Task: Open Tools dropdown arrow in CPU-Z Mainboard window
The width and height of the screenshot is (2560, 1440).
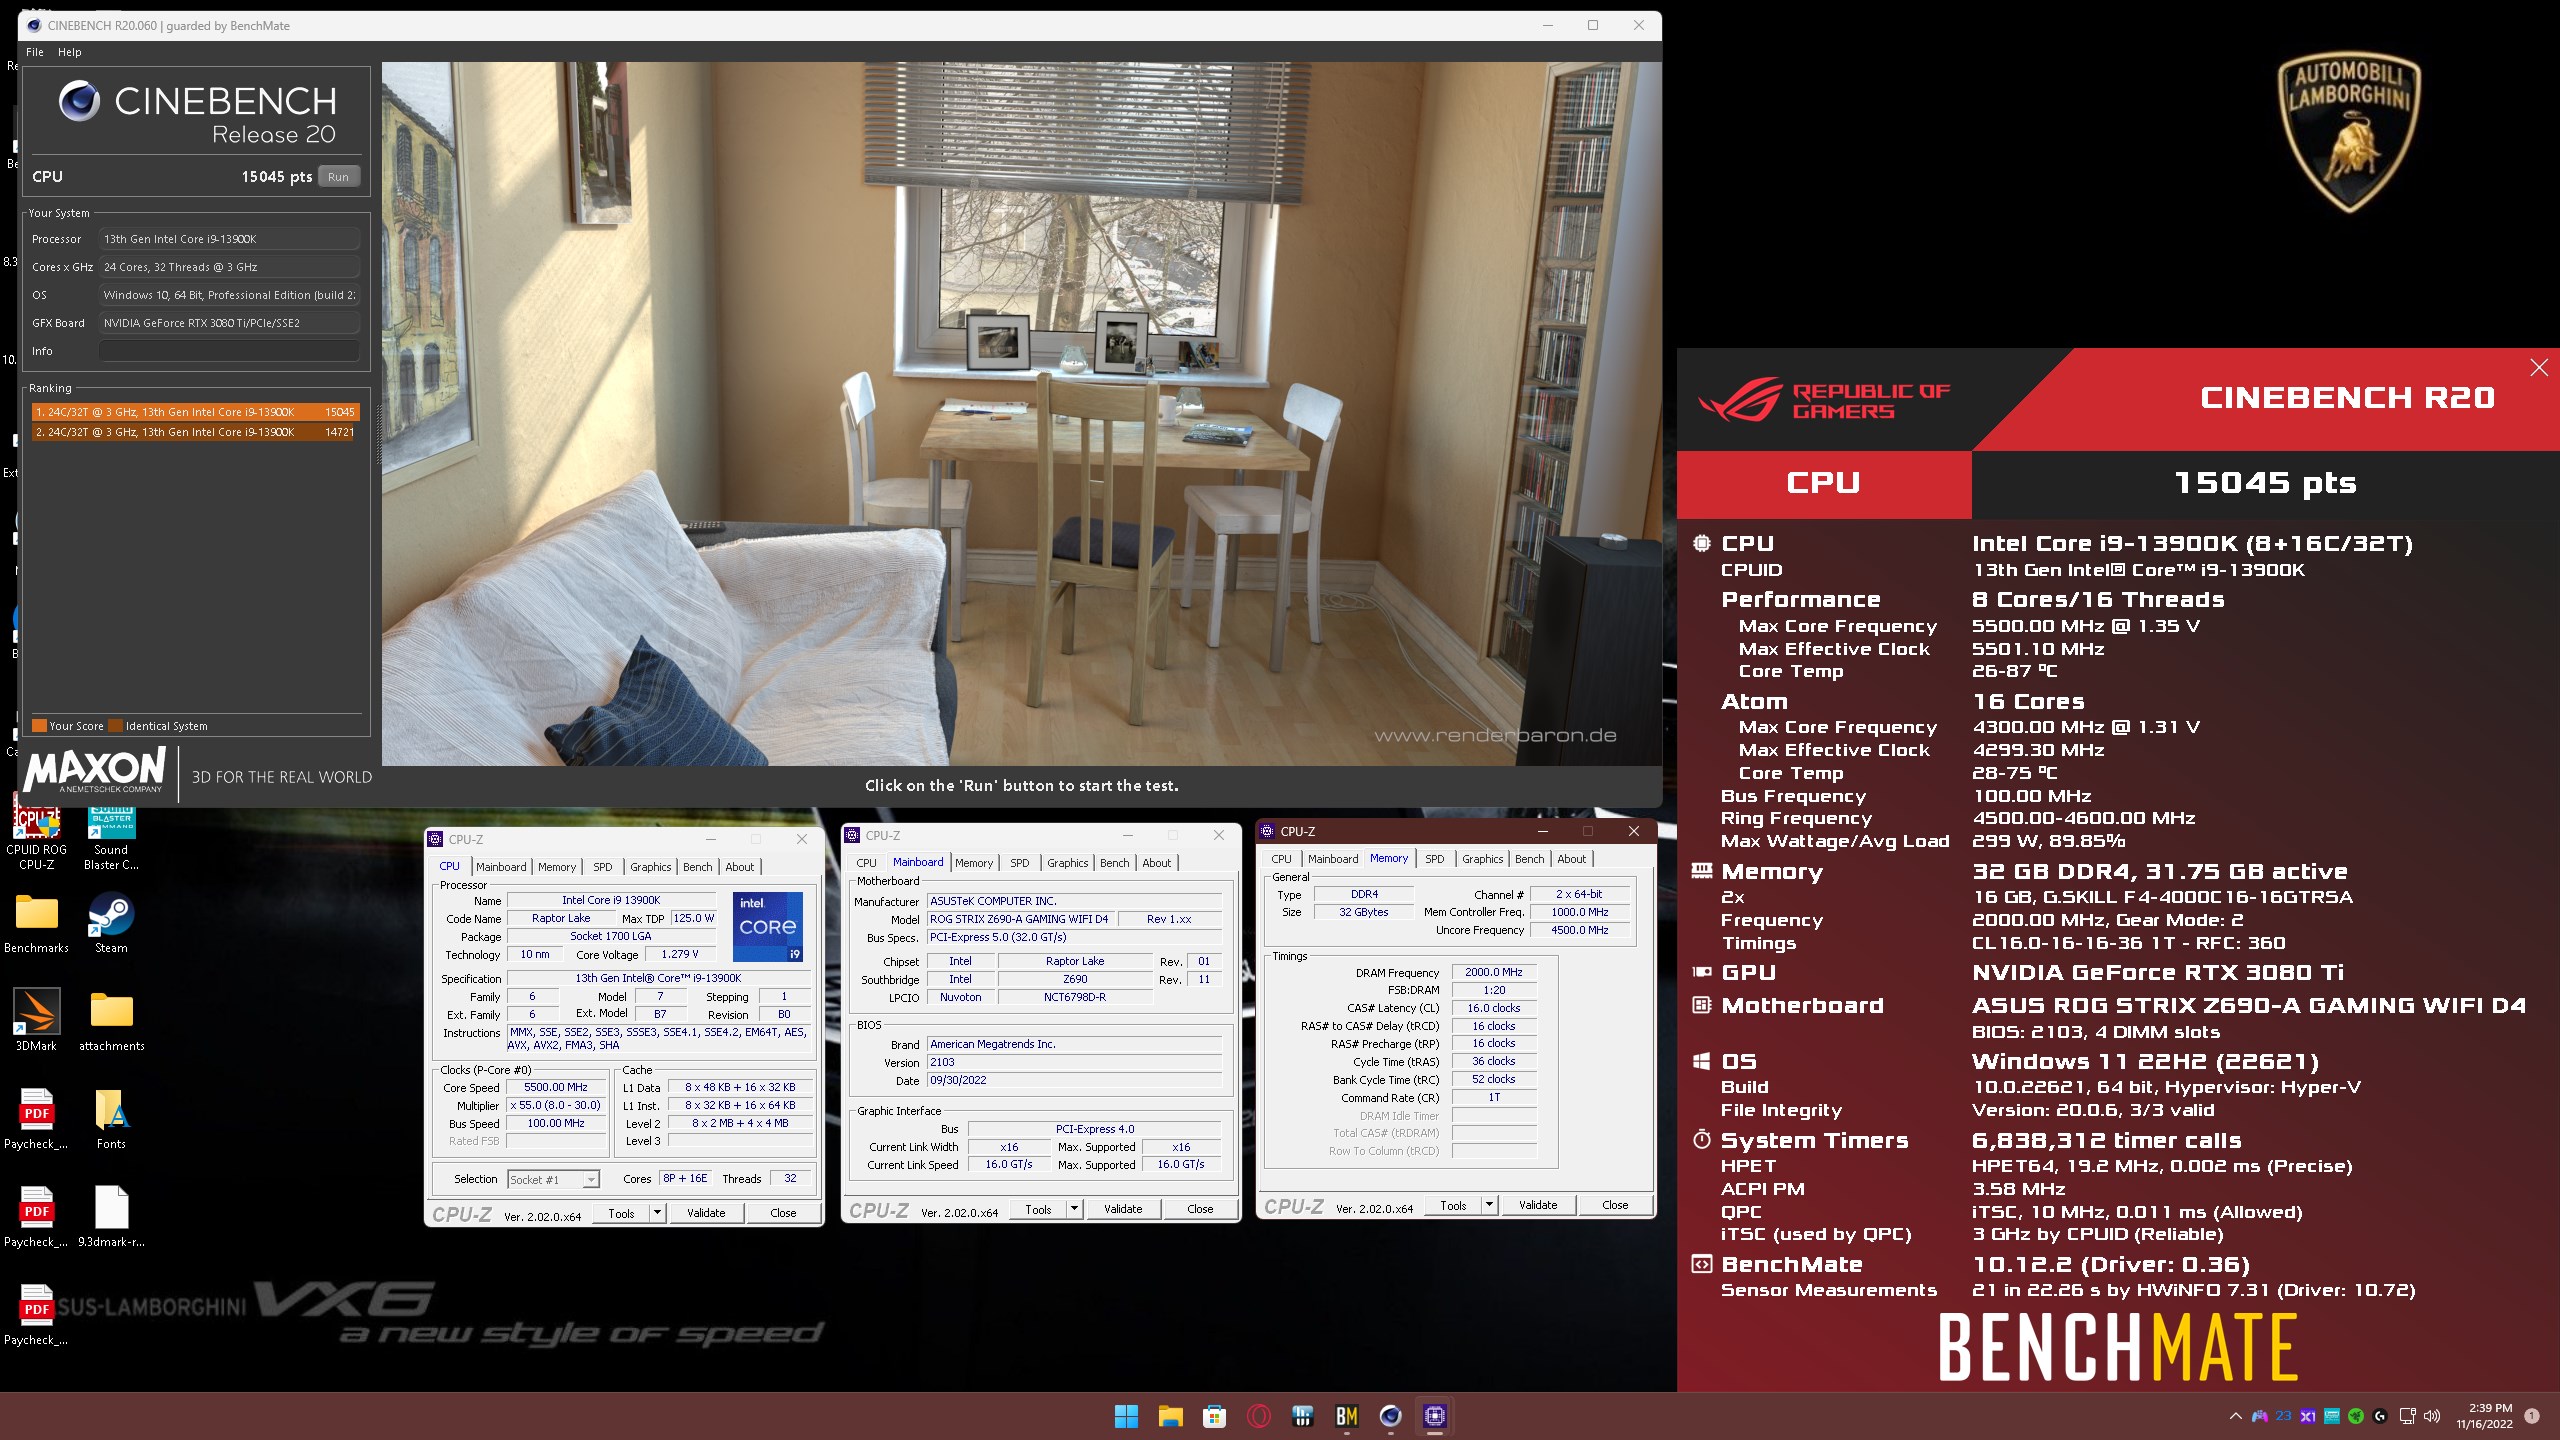Action: tap(1074, 1209)
